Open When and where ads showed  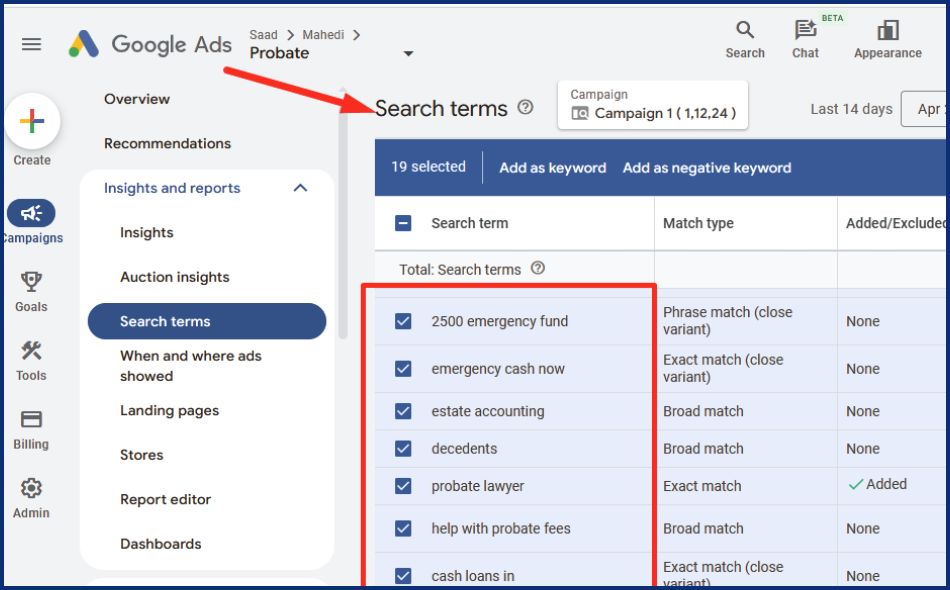(x=191, y=366)
